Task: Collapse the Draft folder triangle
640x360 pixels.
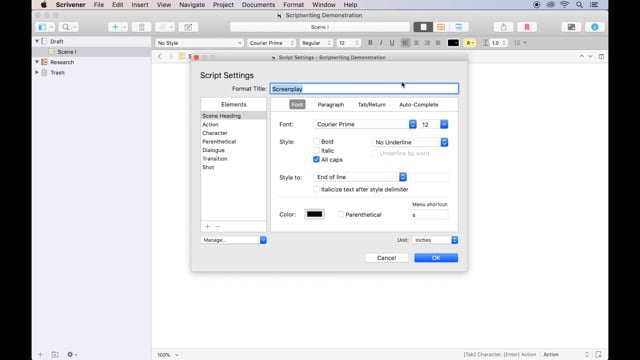Action: tap(37, 41)
